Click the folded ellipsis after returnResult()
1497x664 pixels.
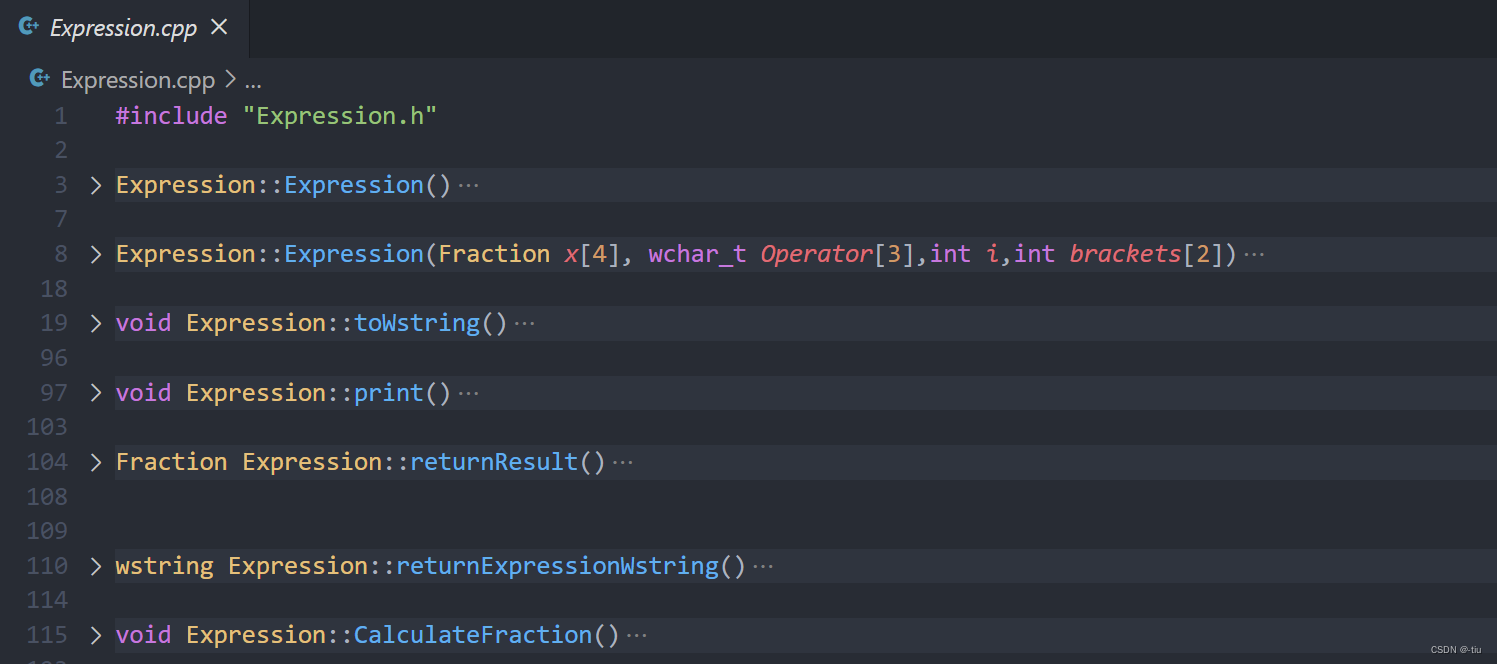coord(622,463)
